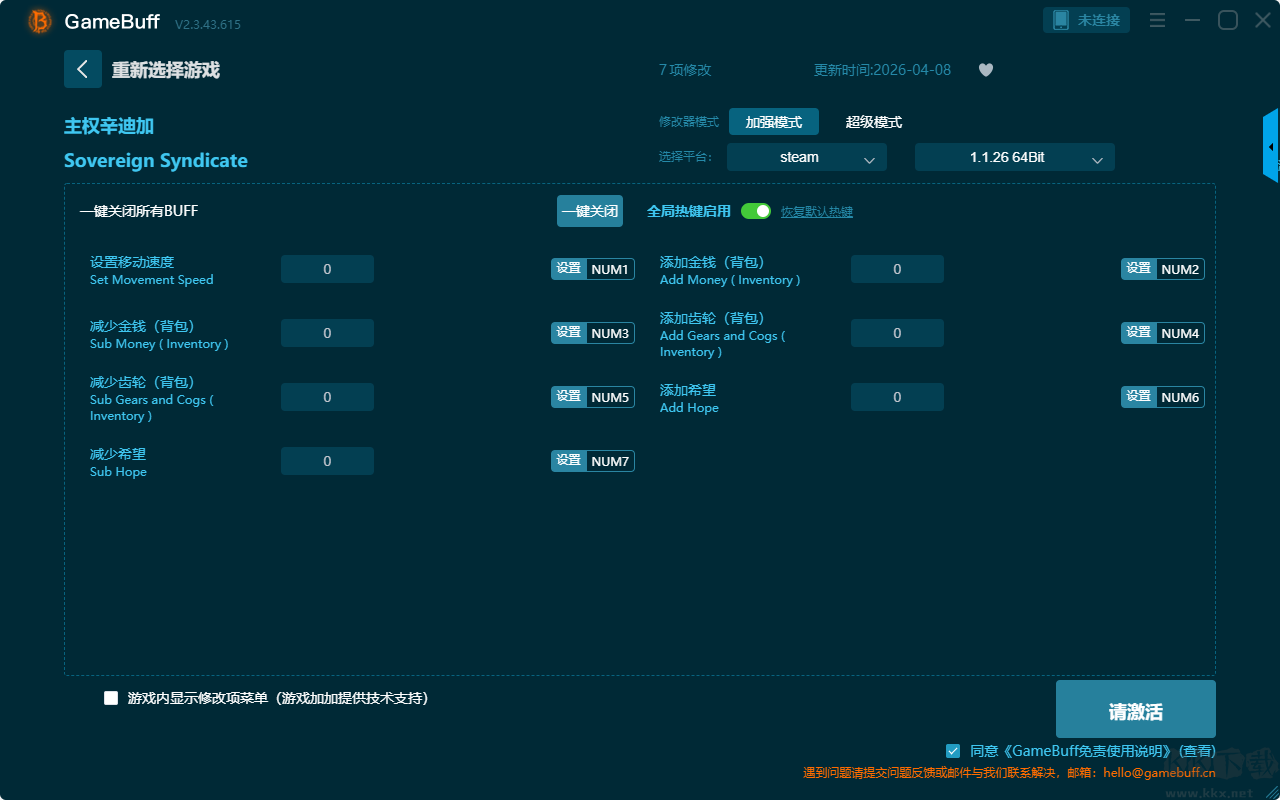Click the Sub Hope value field

coord(327,461)
